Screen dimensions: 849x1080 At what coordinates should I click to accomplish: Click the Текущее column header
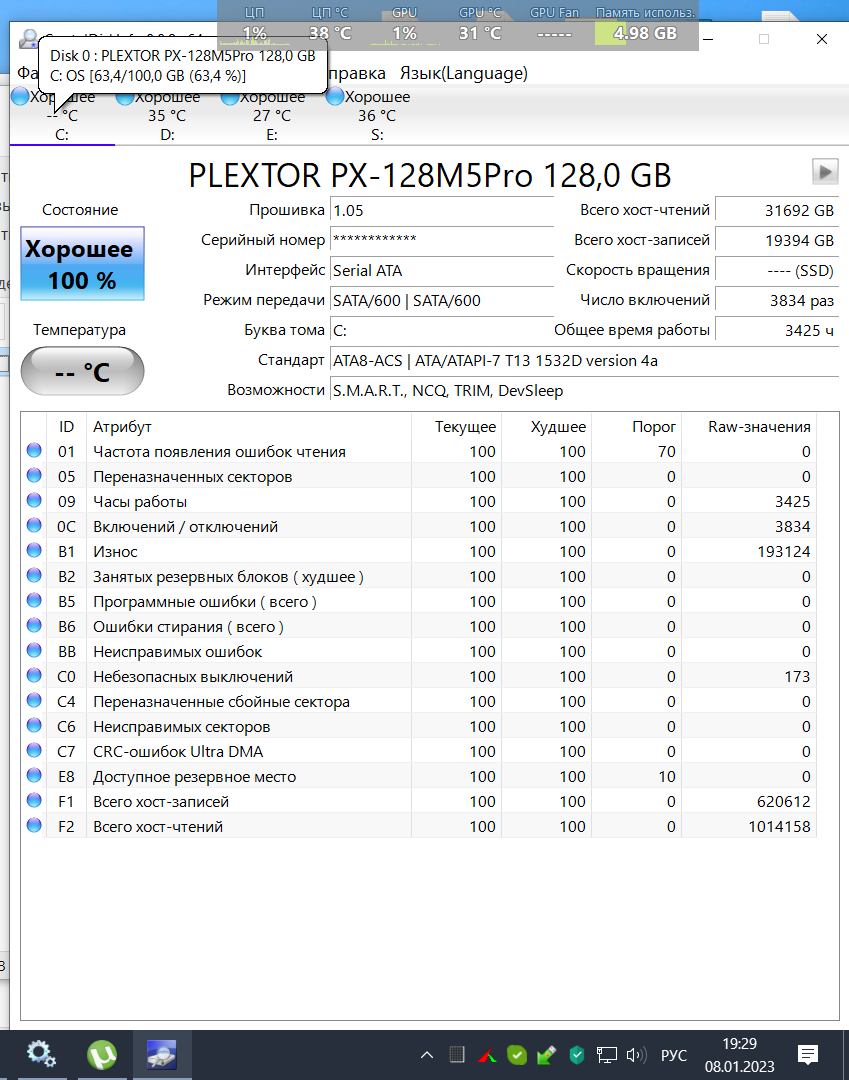pos(457,426)
